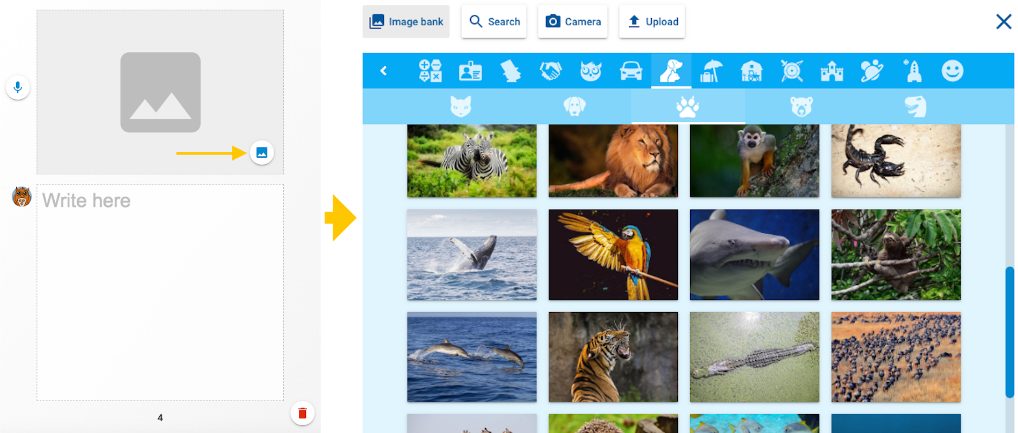Click the Search button
Screen dimensions: 1018x433
[x=494, y=21]
